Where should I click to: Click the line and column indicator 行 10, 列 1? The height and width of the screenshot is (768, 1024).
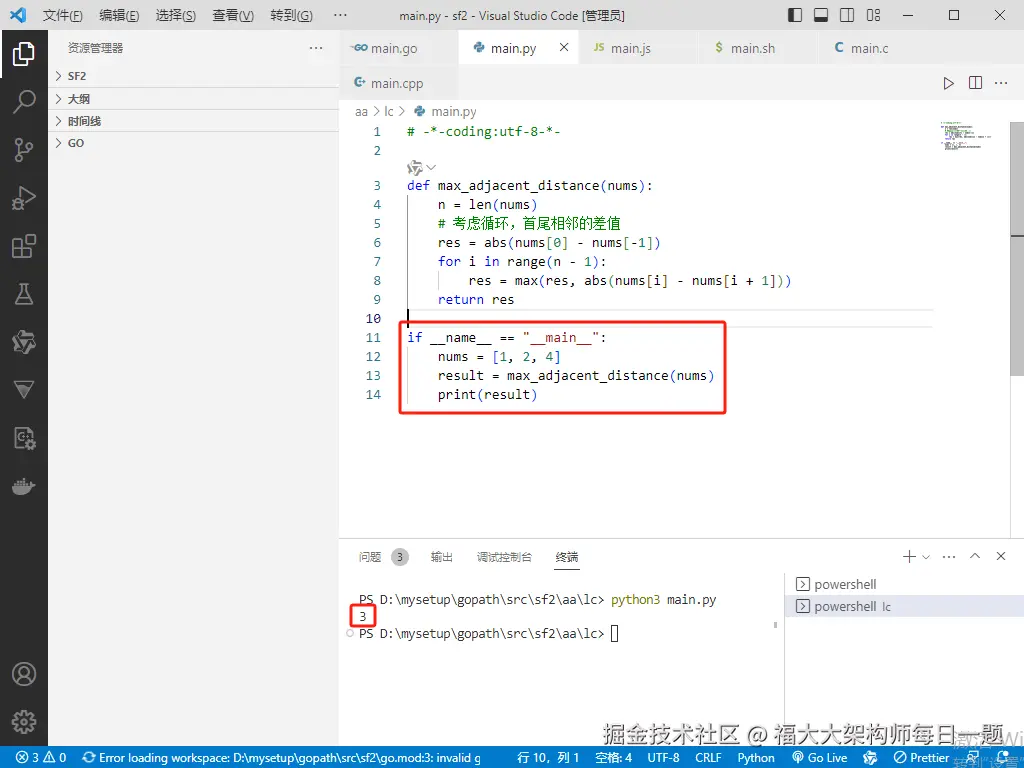coord(548,758)
